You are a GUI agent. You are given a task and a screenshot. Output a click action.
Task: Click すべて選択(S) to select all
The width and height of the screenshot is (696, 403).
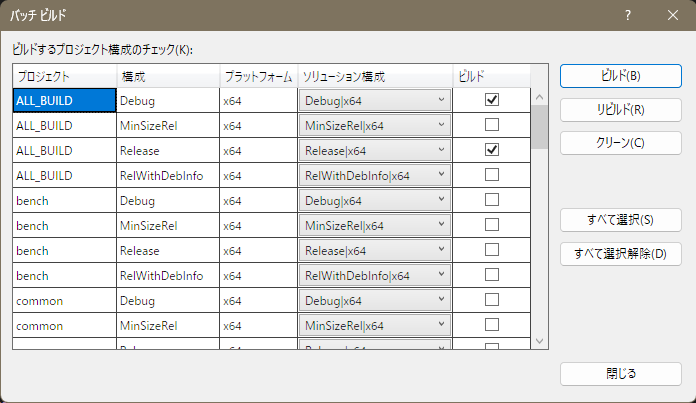click(x=621, y=220)
